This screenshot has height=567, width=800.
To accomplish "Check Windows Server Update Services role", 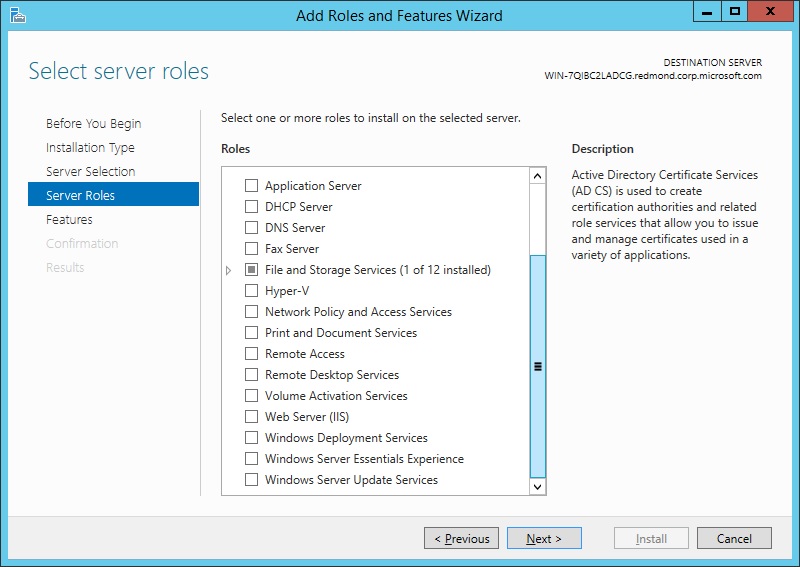I will [x=252, y=479].
